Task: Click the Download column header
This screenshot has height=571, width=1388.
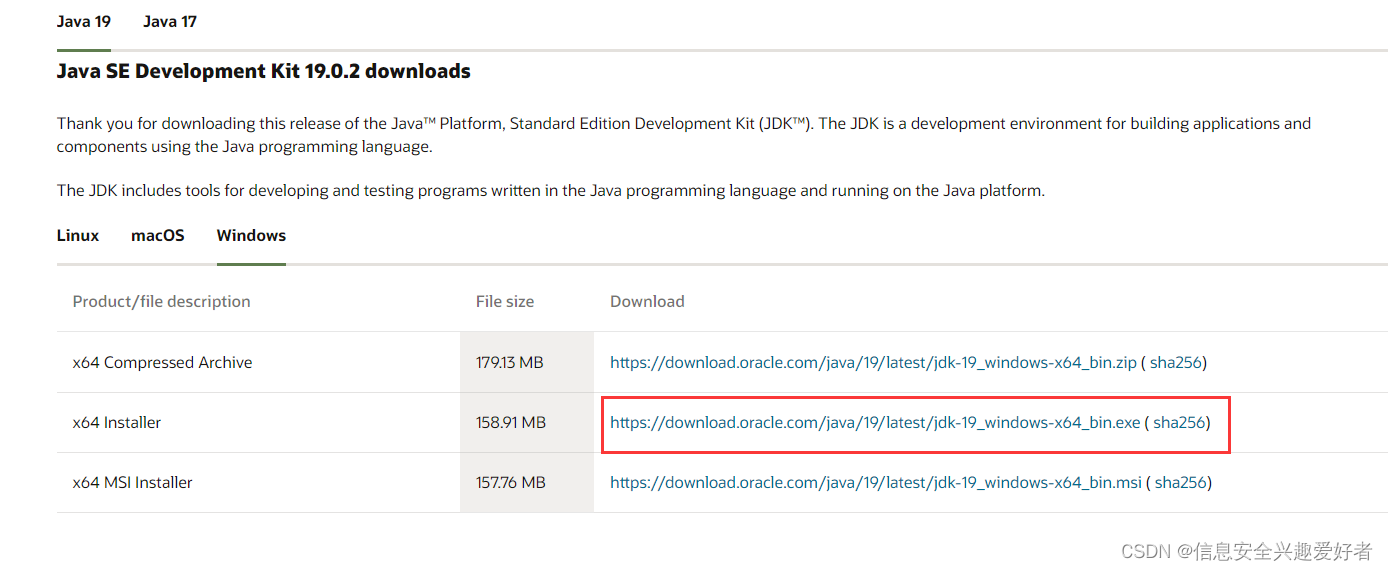Action: pos(647,301)
